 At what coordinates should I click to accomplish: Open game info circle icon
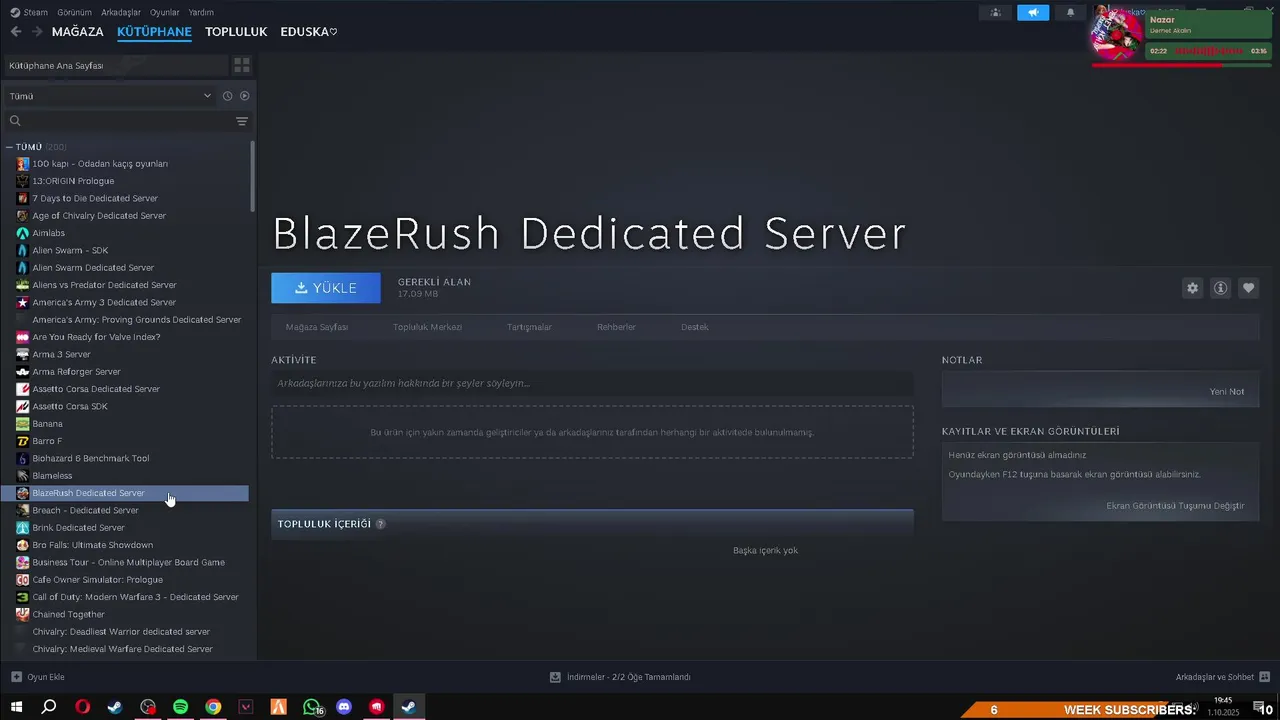[1220, 288]
